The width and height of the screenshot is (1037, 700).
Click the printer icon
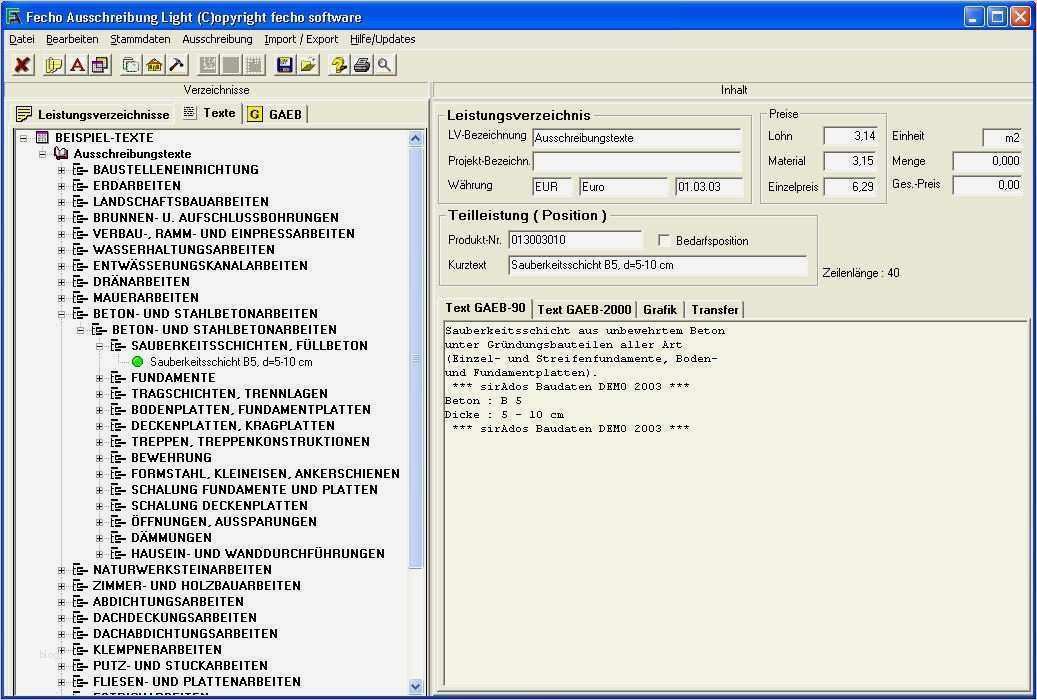pos(362,65)
